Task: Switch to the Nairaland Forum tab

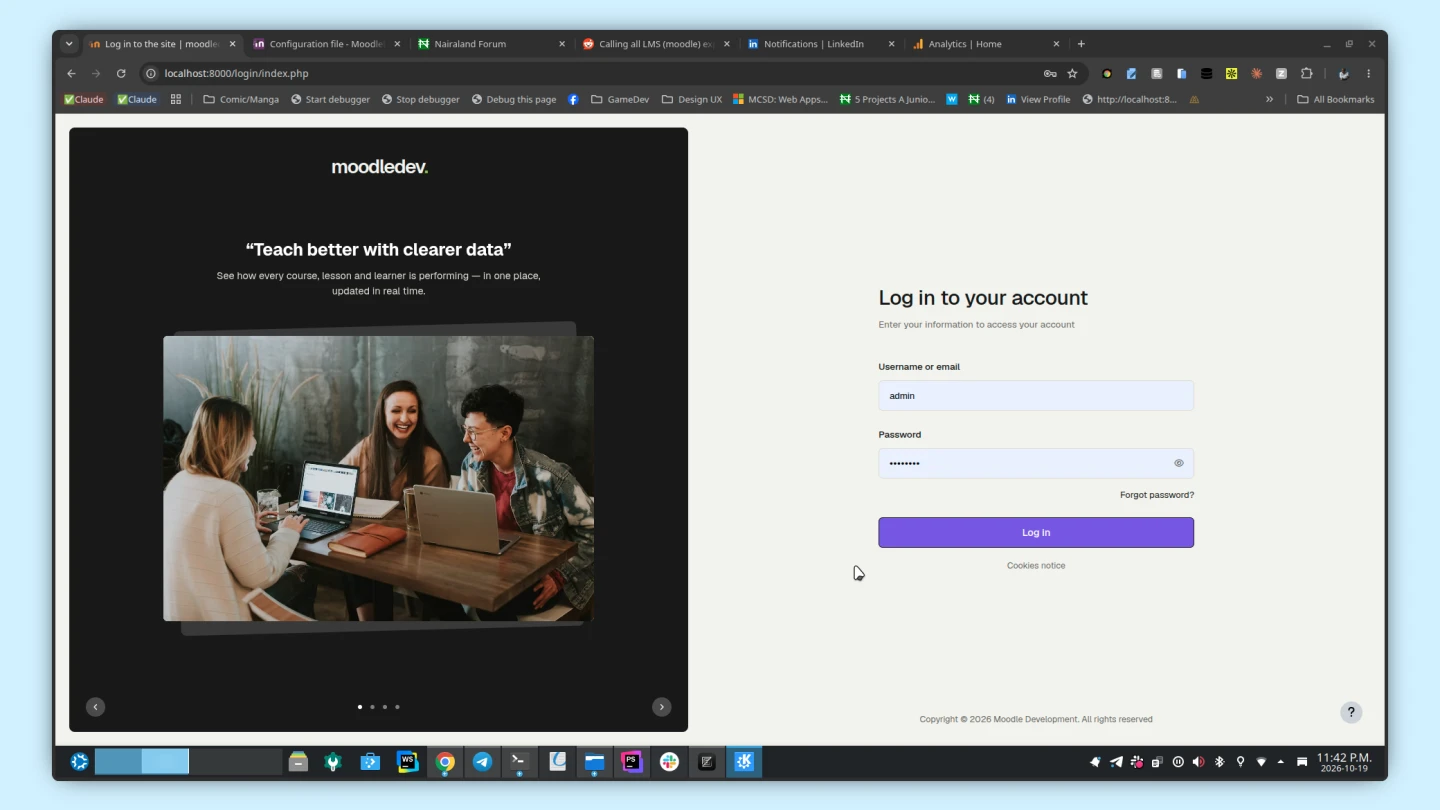Action: 490,44
